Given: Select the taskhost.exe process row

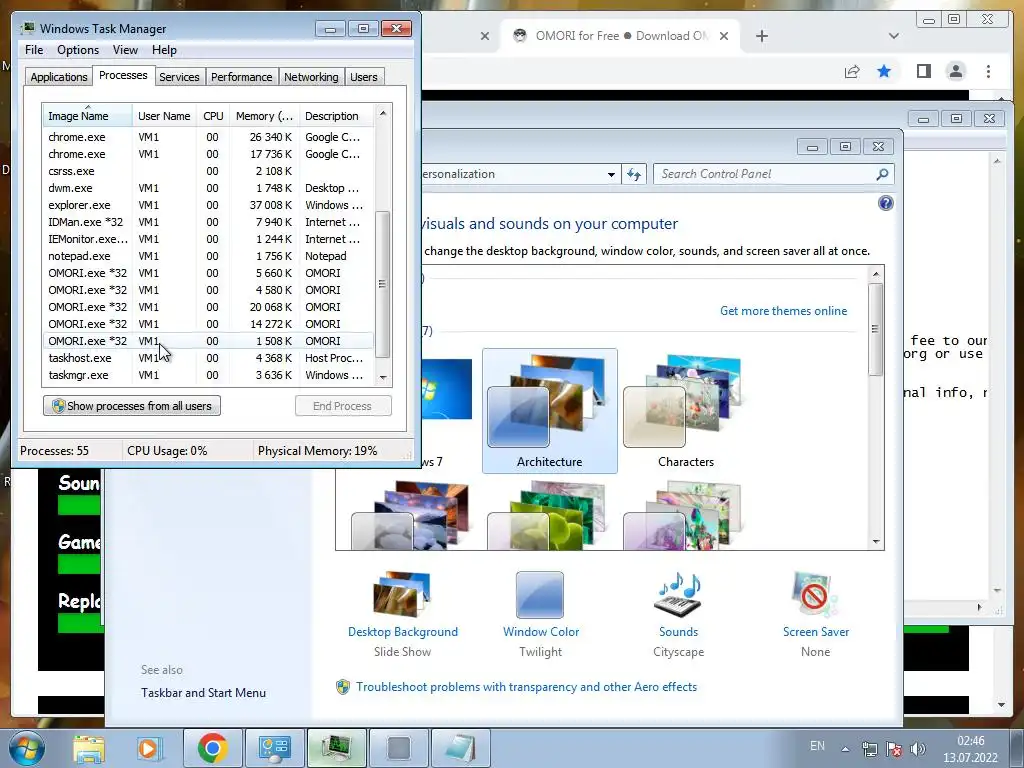Looking at the screenshot, I should [208, 358].
